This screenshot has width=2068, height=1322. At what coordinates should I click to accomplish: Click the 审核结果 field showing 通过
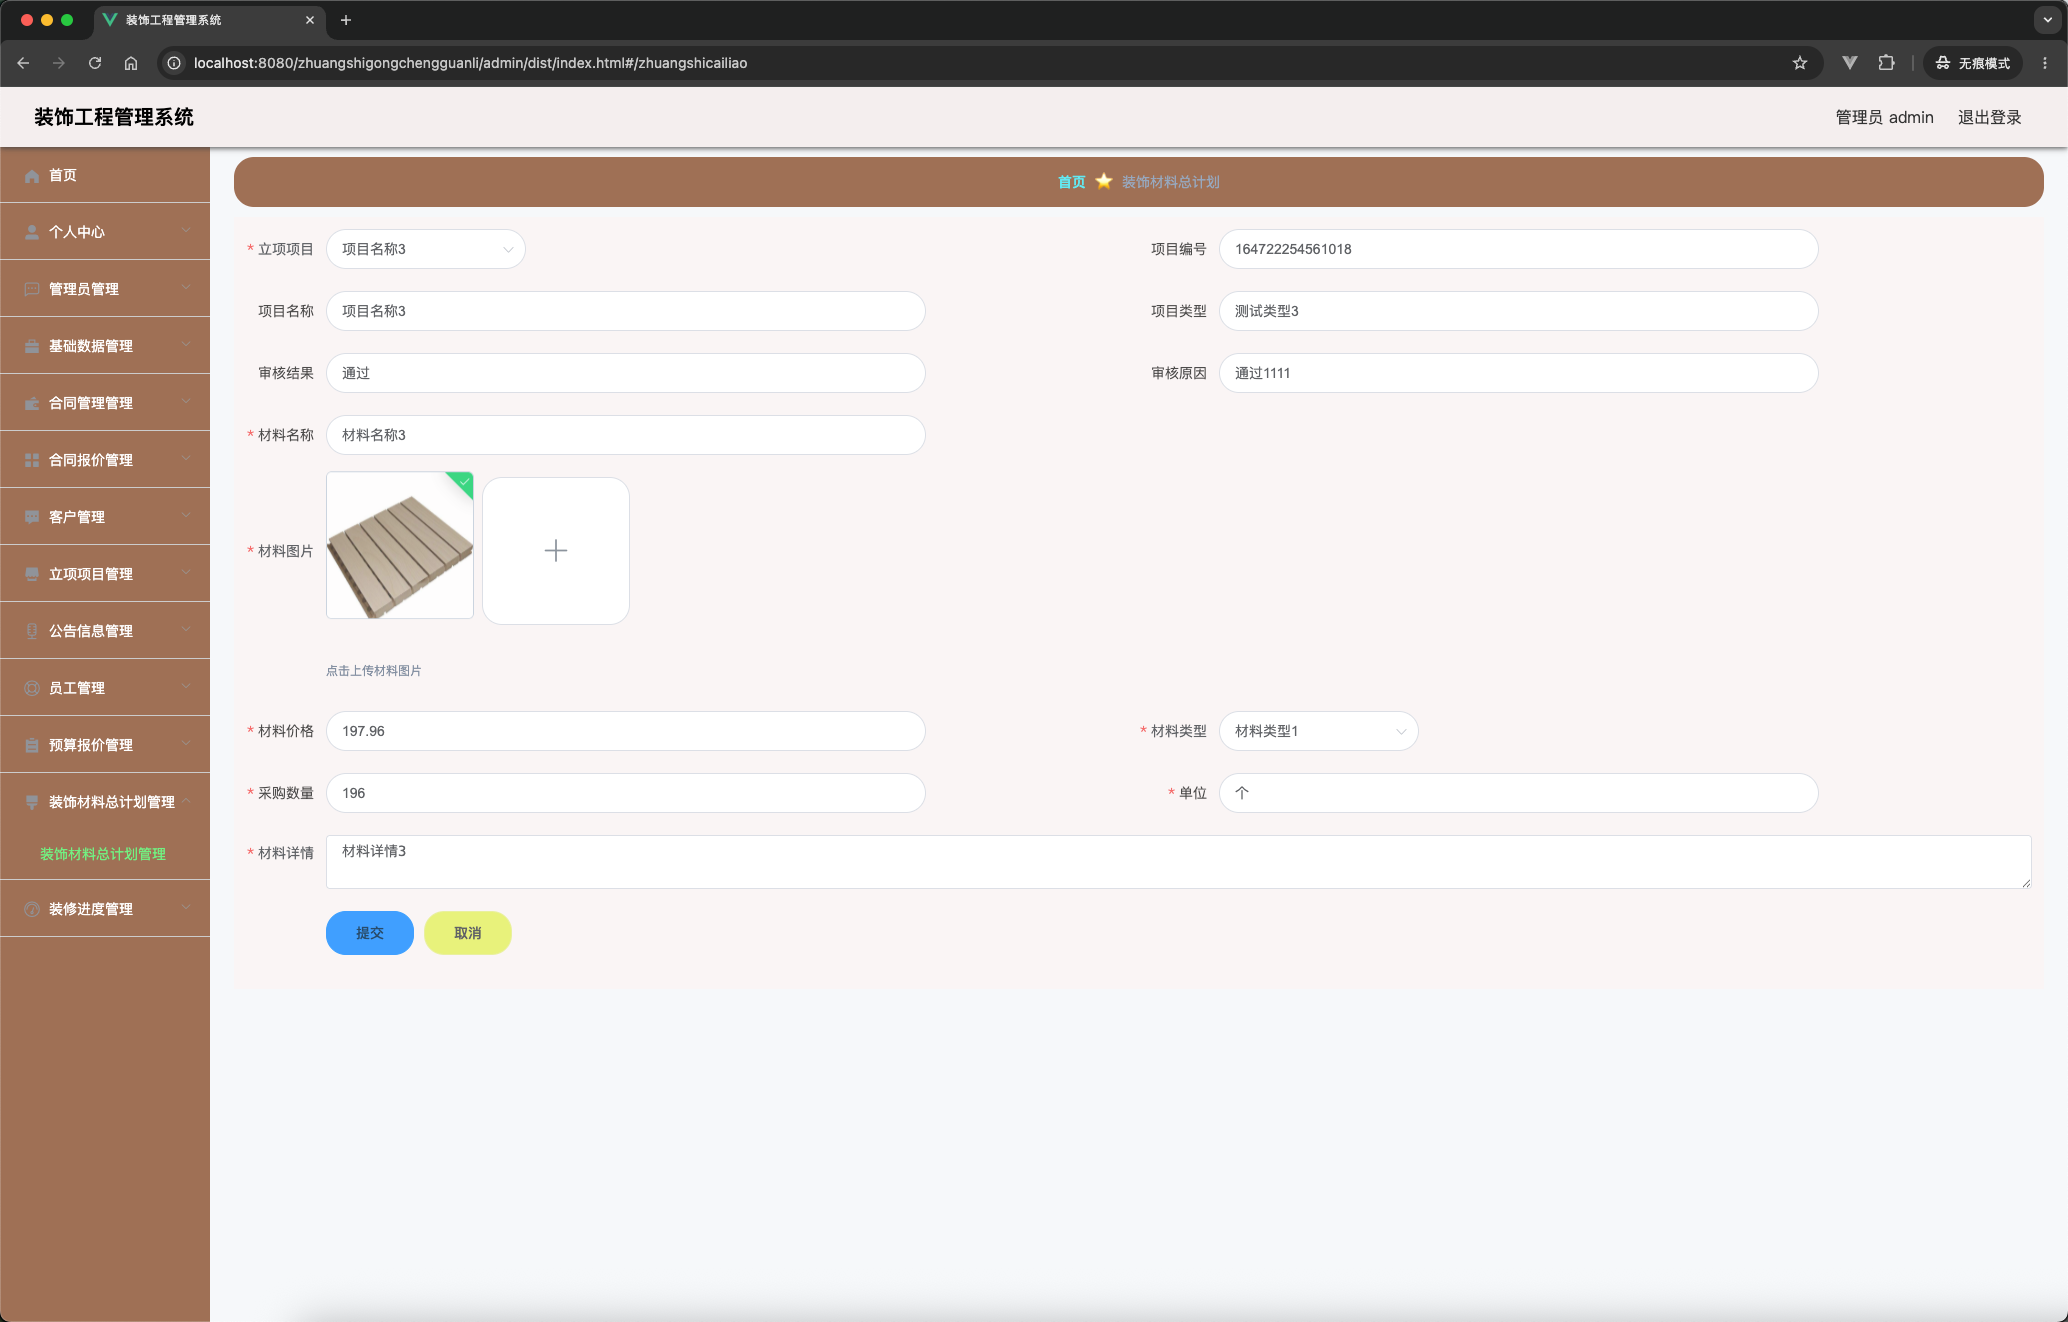pos(626,373)
